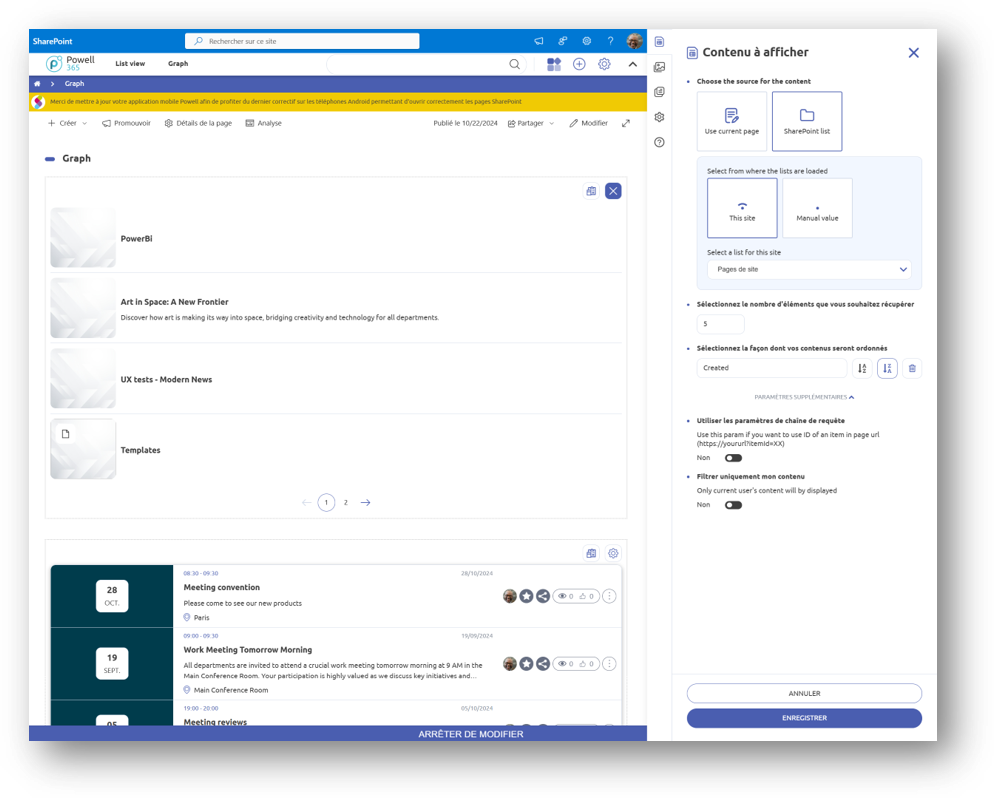Go to page 2 of the list

click(x=345, y=503)
